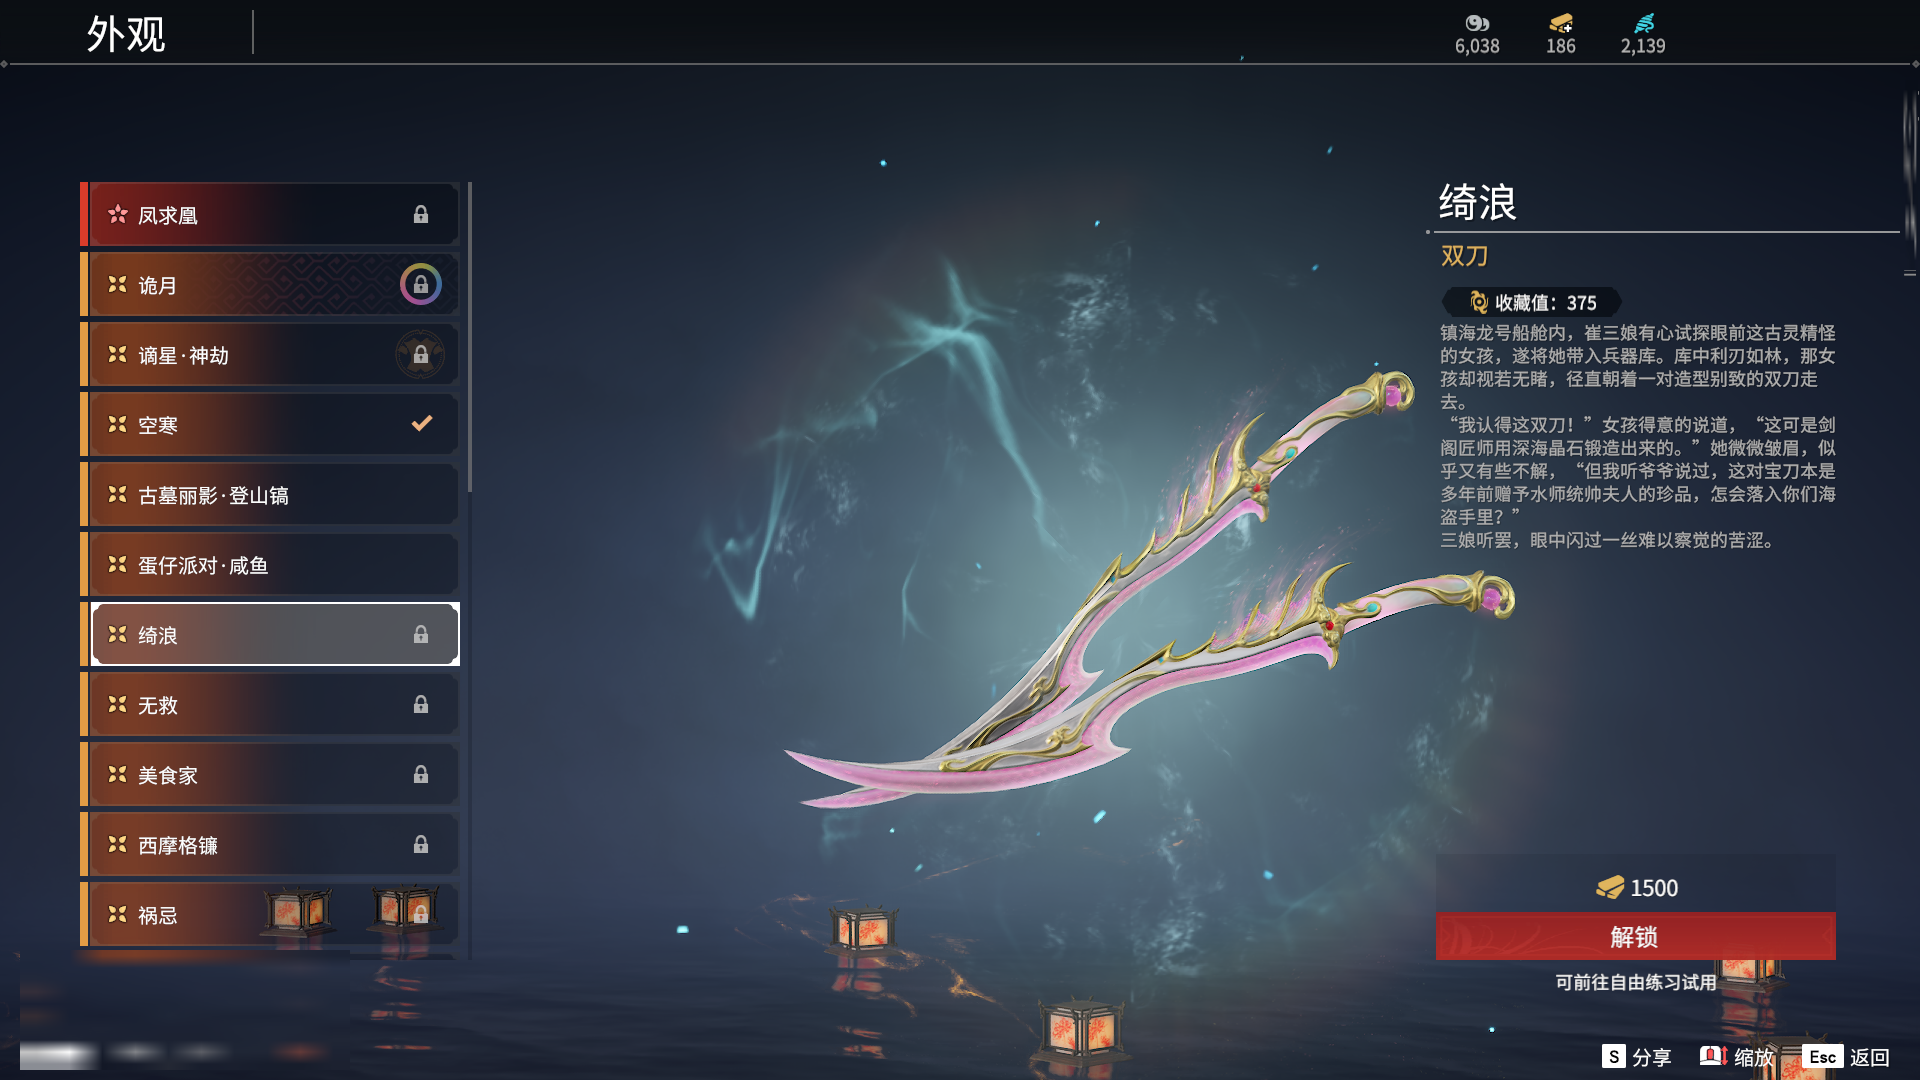Viewport: 1920px width, 1080px height.
Task: Click the checkmark on 空寒 row
Action: pyautogui.click(x=422, y=423)
